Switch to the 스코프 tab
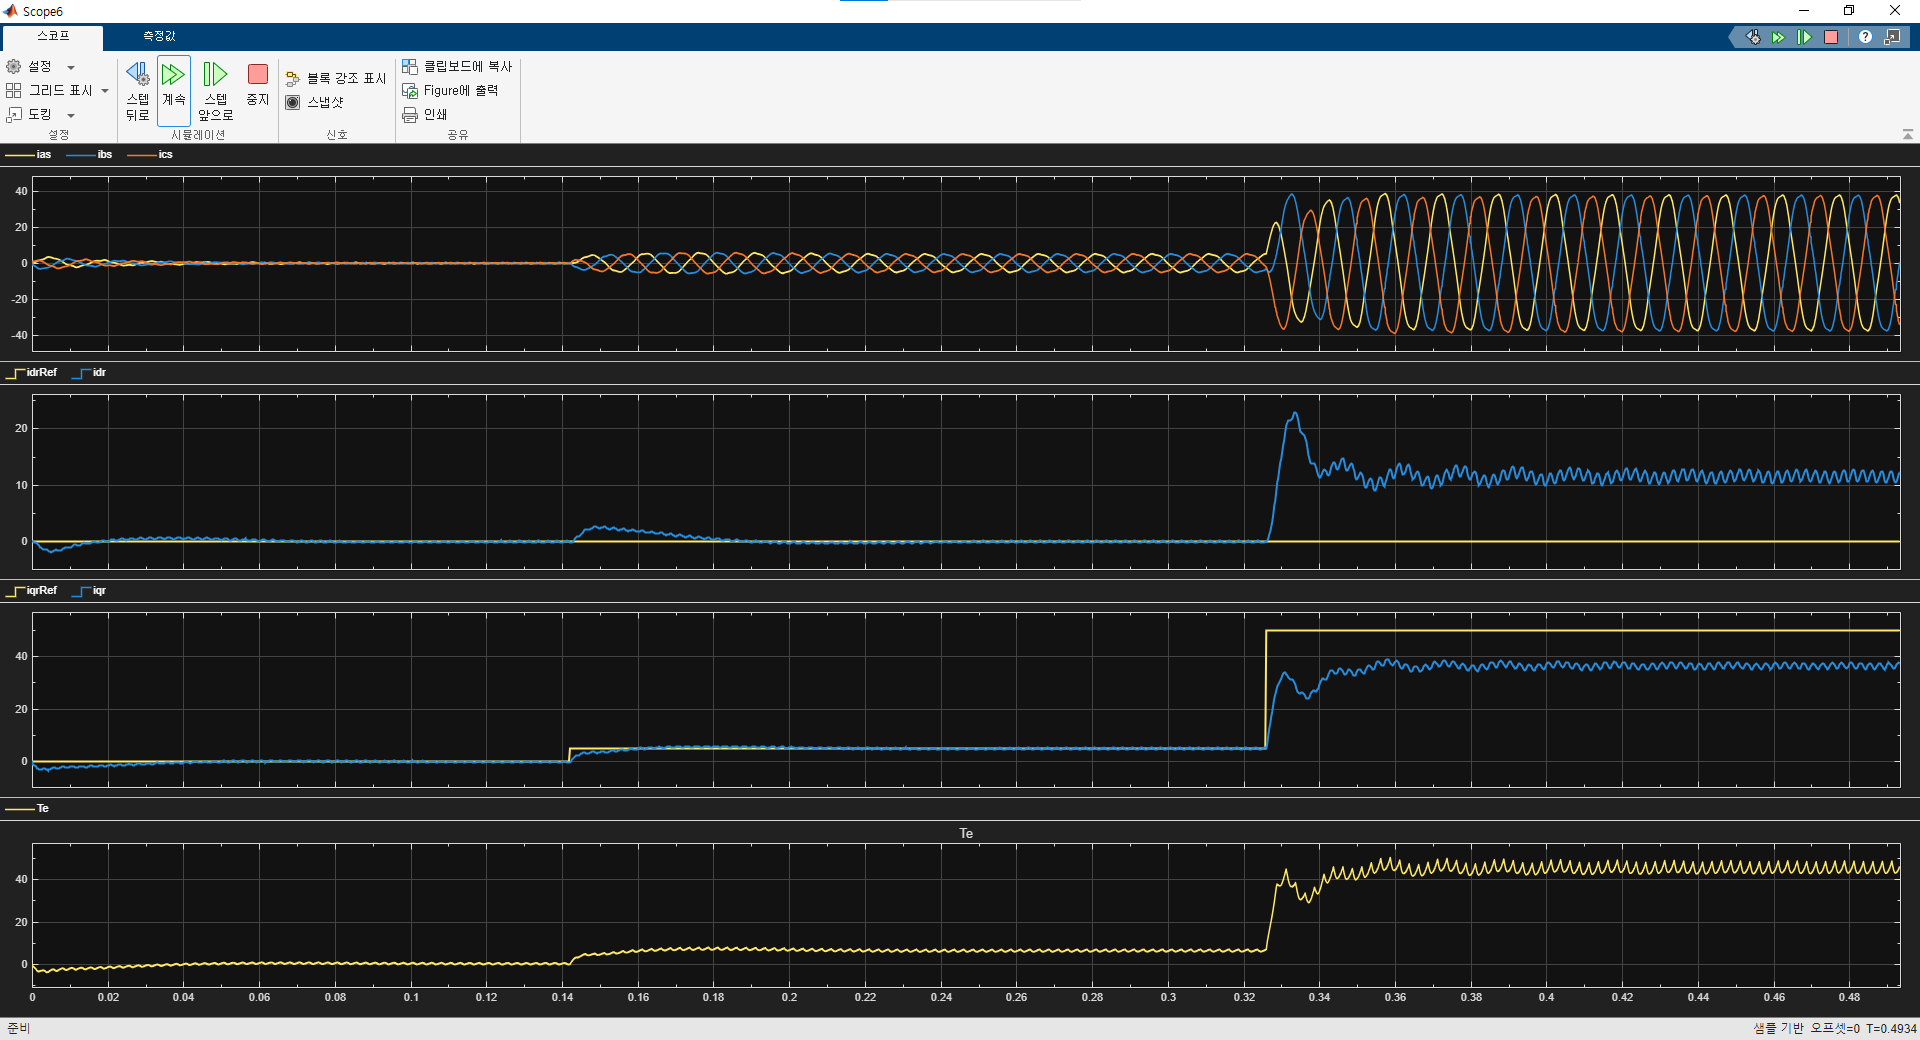The height and width of the screenshot is (1040, 1920). pos(53,37)
